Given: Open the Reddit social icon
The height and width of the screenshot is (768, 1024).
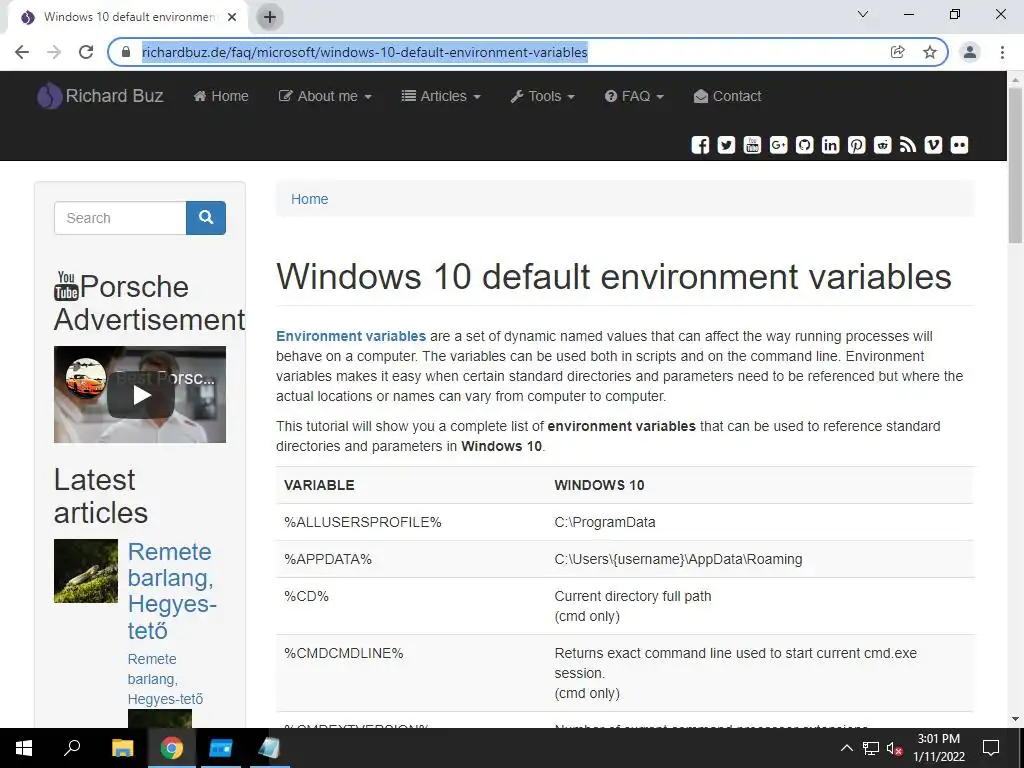Looking at the screenshot, I should 882,145.
